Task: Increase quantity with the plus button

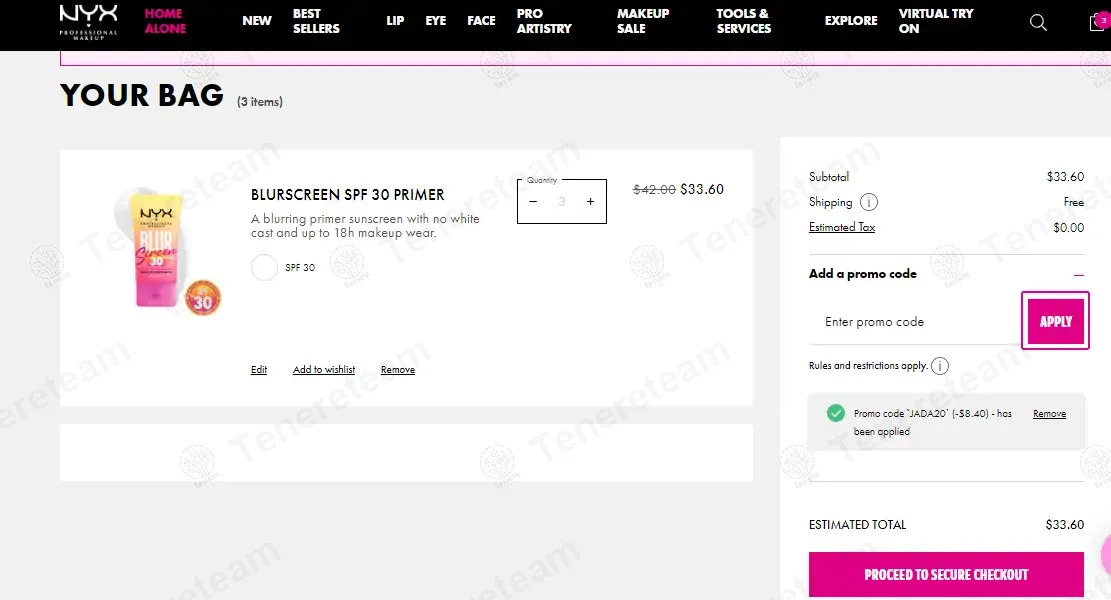Action: tap(590, 202)
